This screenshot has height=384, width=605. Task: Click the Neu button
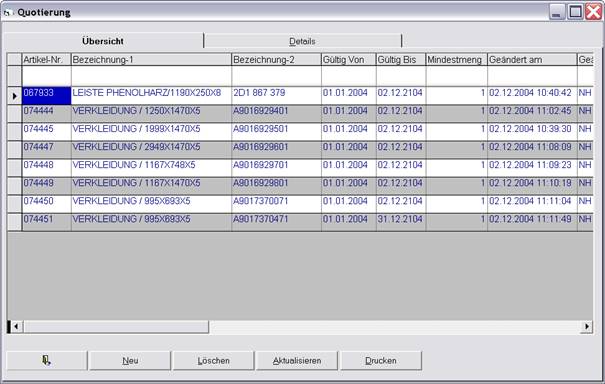130,360
